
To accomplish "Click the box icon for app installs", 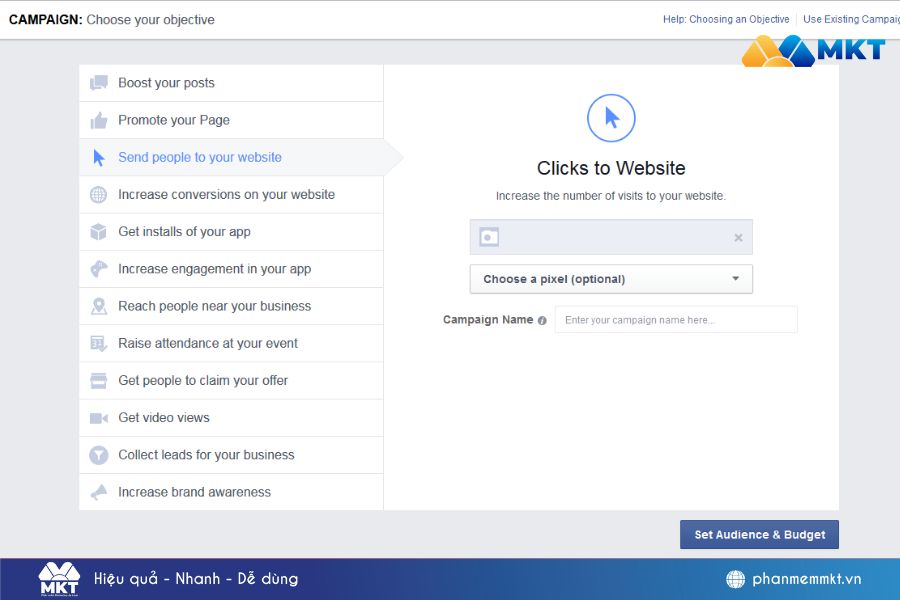I will coord(98,232).
